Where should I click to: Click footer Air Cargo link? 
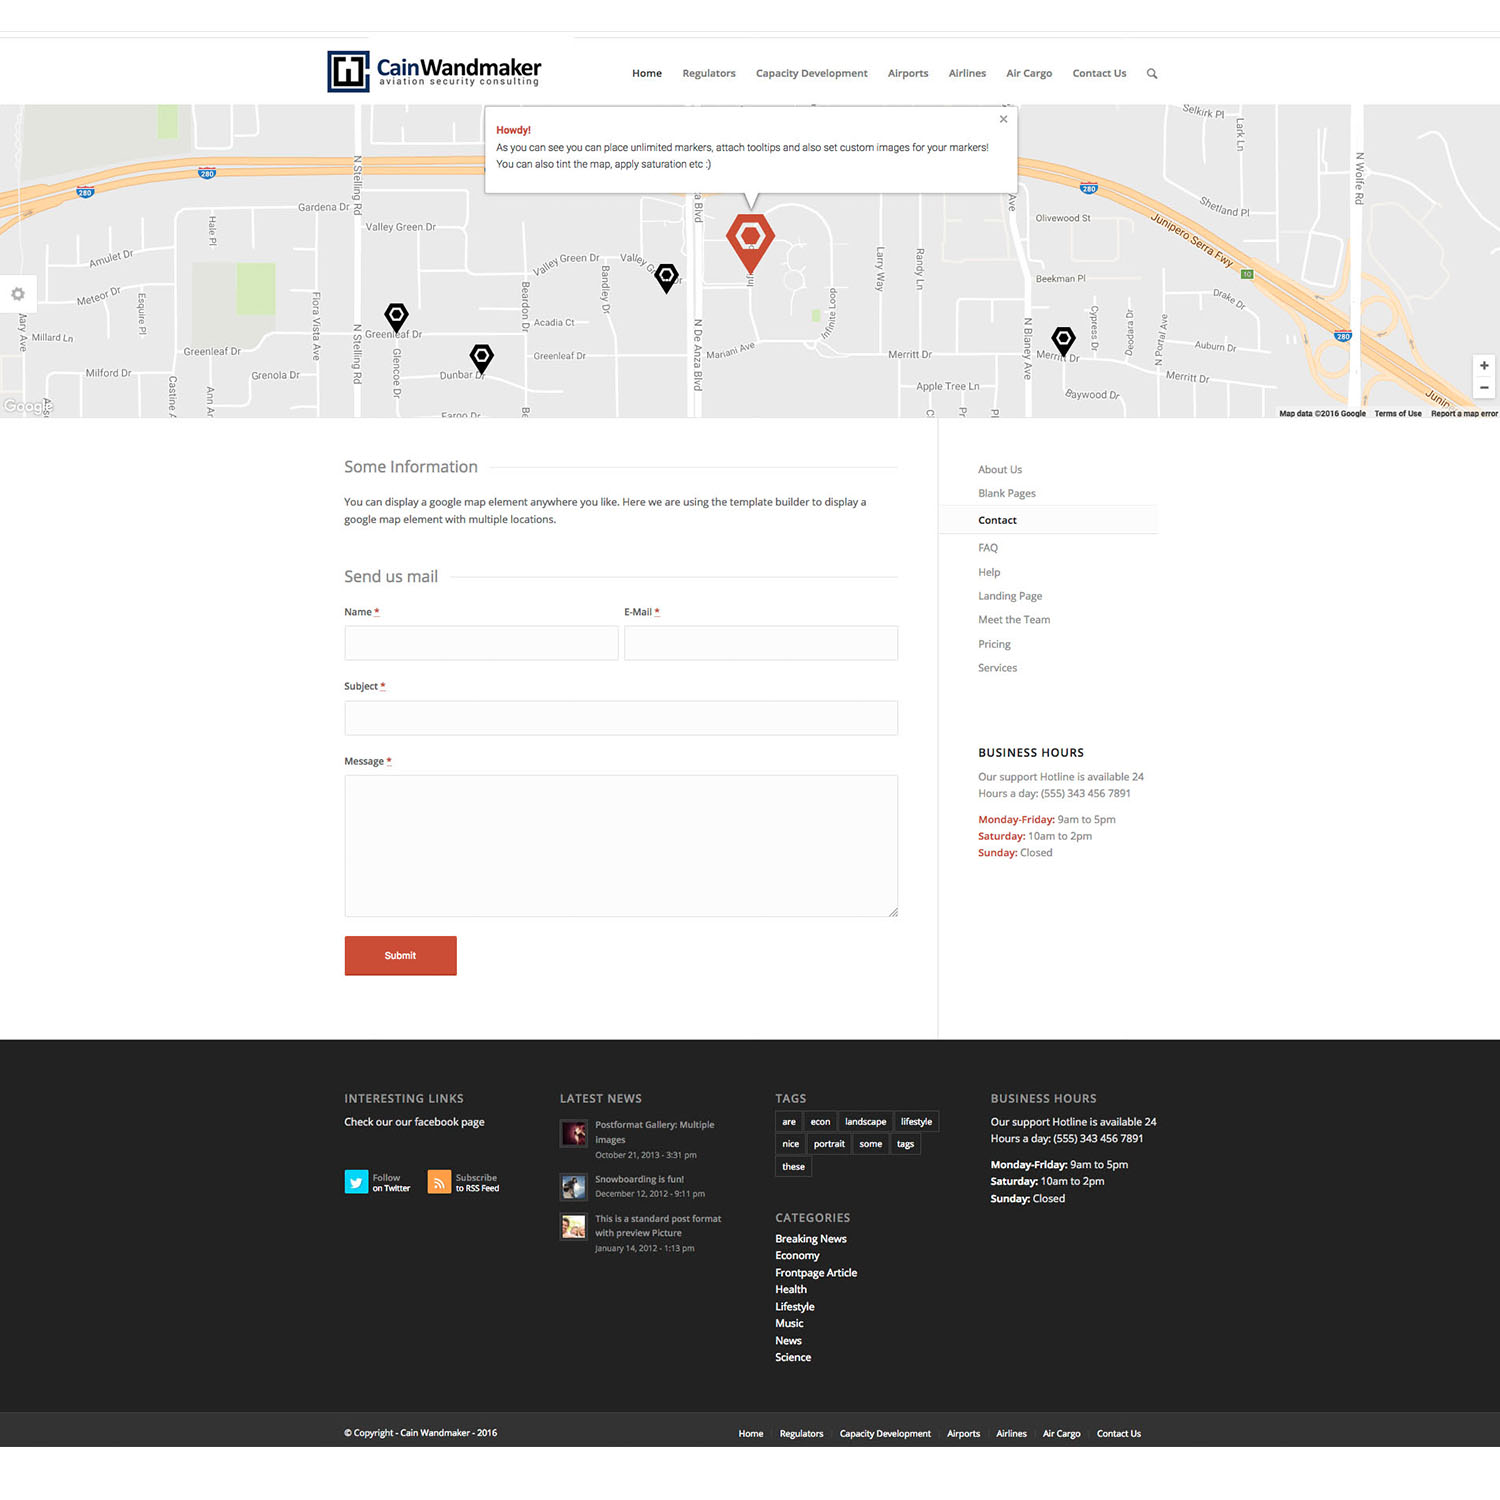coord(1062,1434)
